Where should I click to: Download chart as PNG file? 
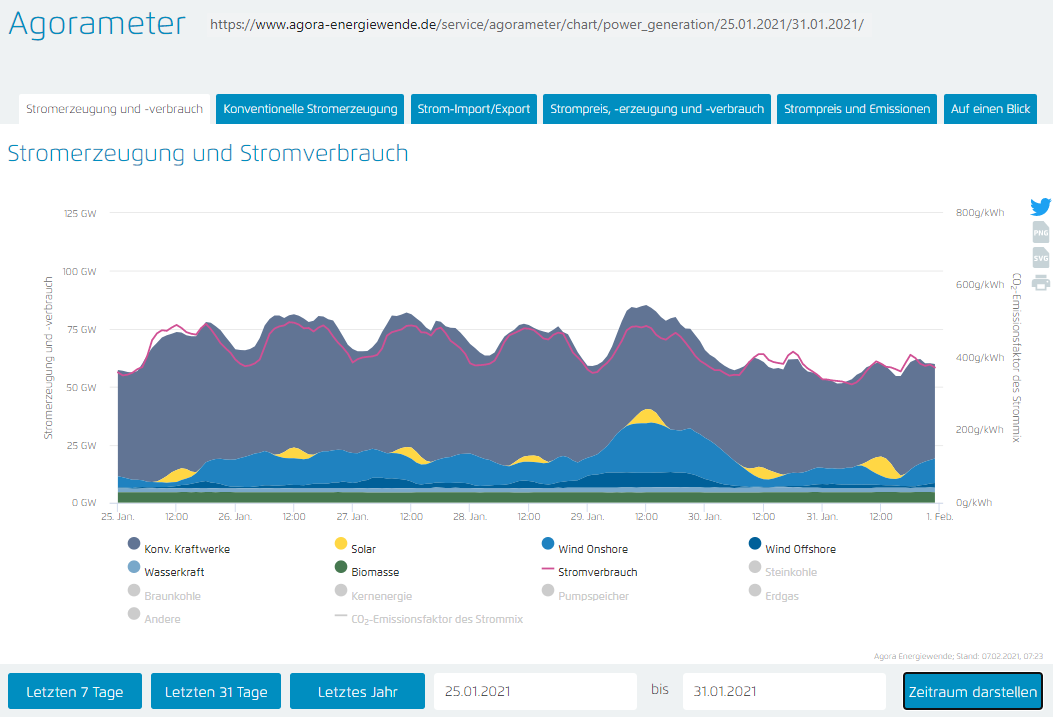click(1041, 233)
